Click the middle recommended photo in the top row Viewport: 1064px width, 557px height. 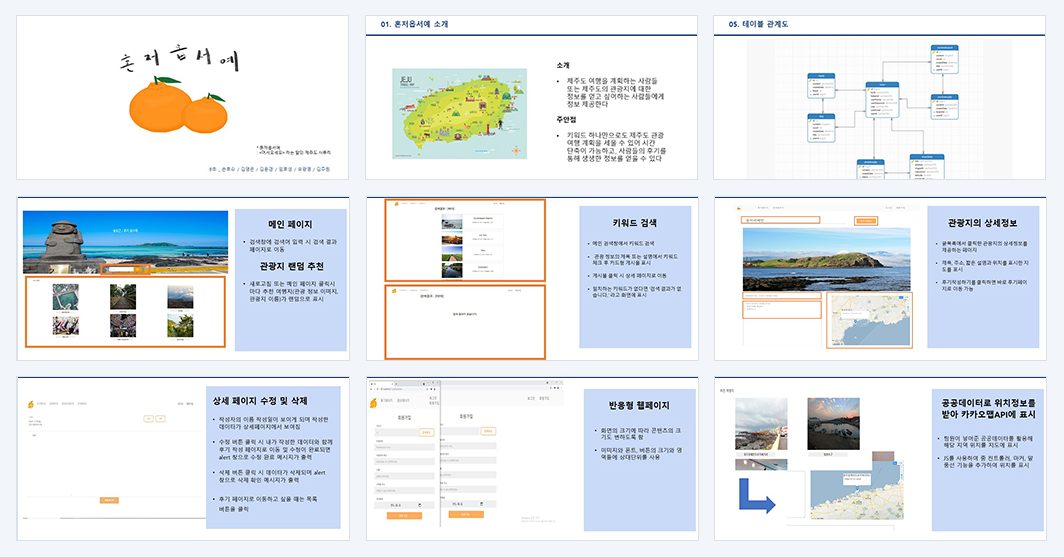[123, 297]
